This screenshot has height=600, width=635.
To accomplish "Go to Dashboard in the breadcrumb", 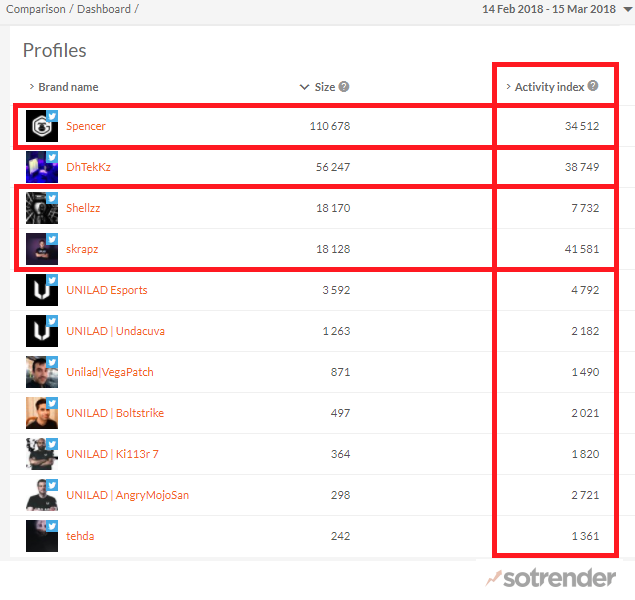I will [105, 9].
